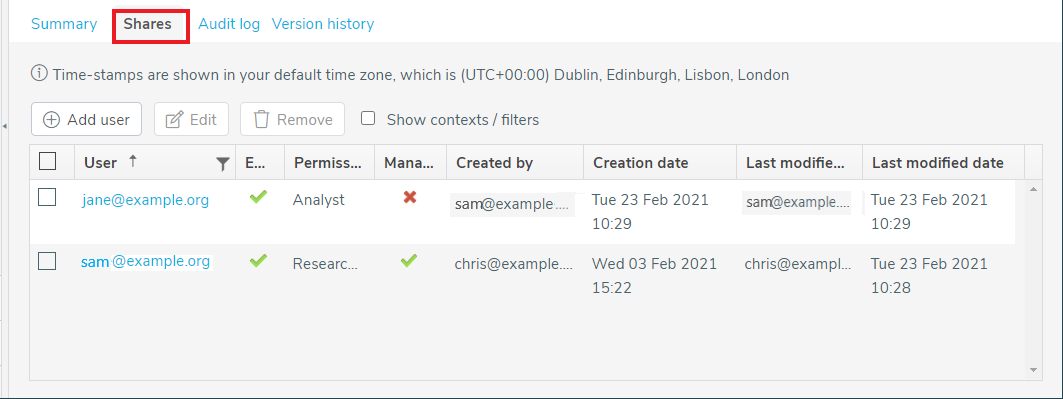Click green enabled tick for jane@example.org
Viewport: 1063px width, 399px height.
click(x=258, y=197)
